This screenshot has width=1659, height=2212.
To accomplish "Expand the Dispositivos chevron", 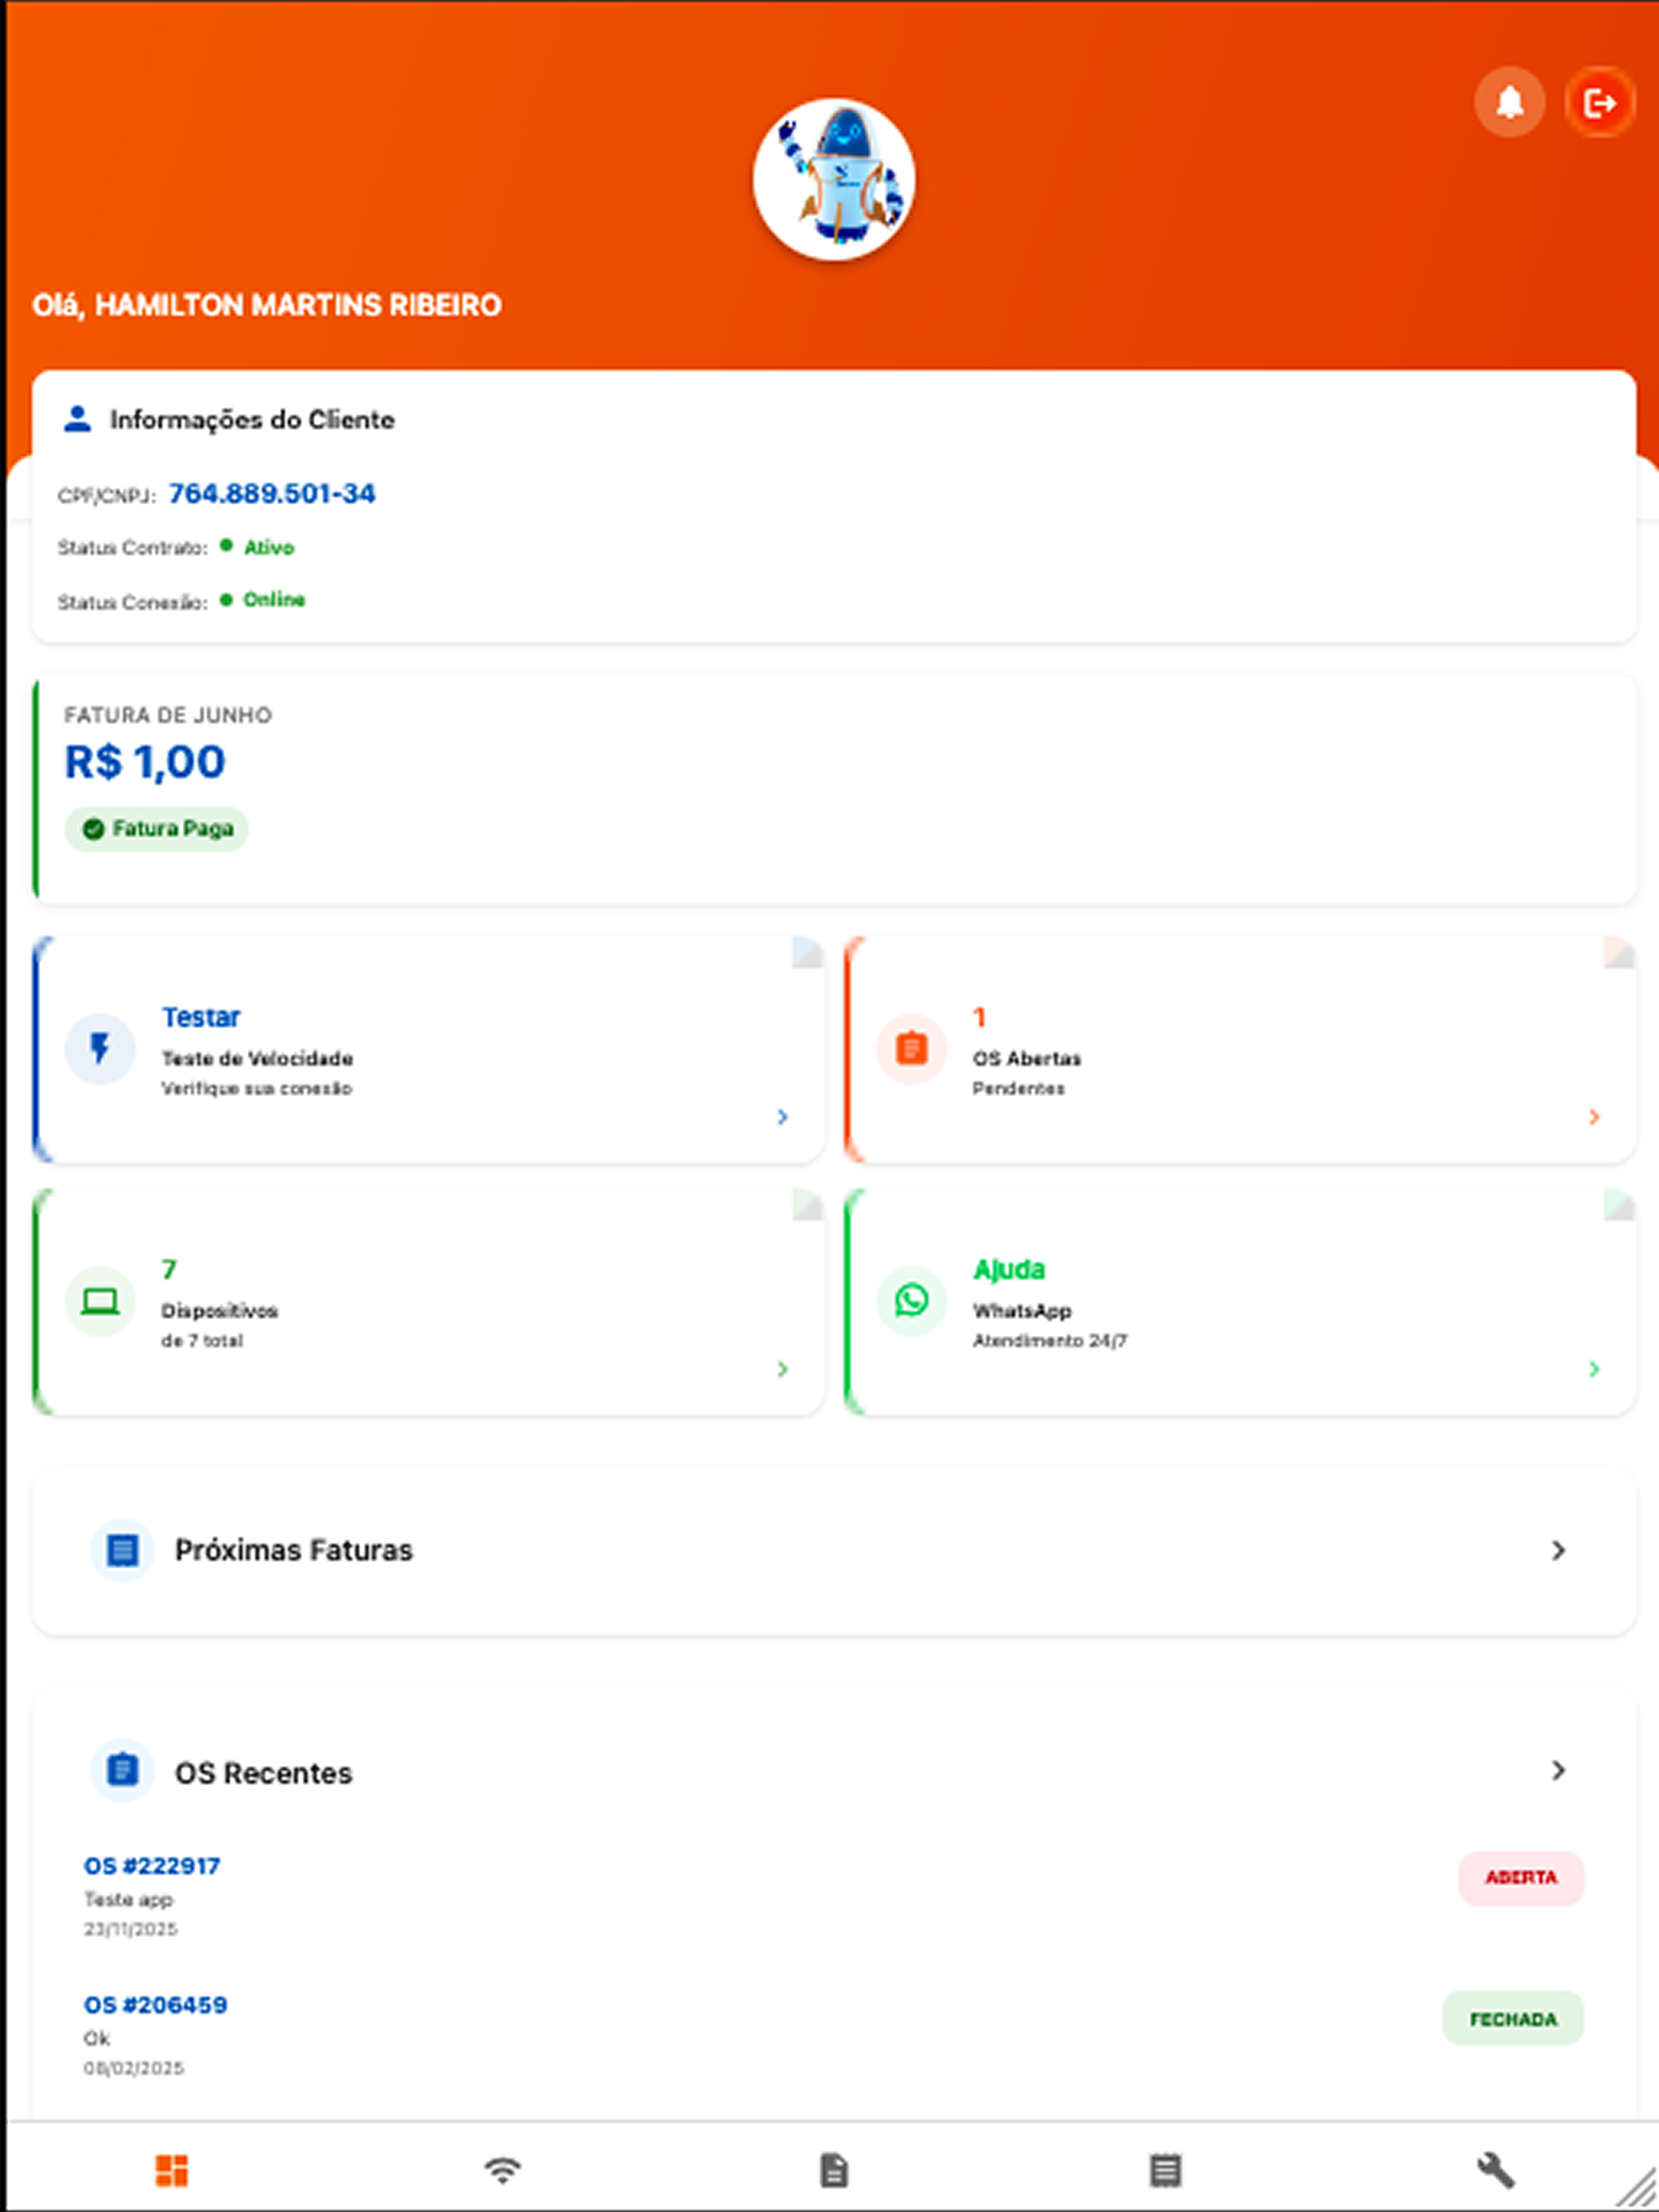I will click(x=782, y=1369).
